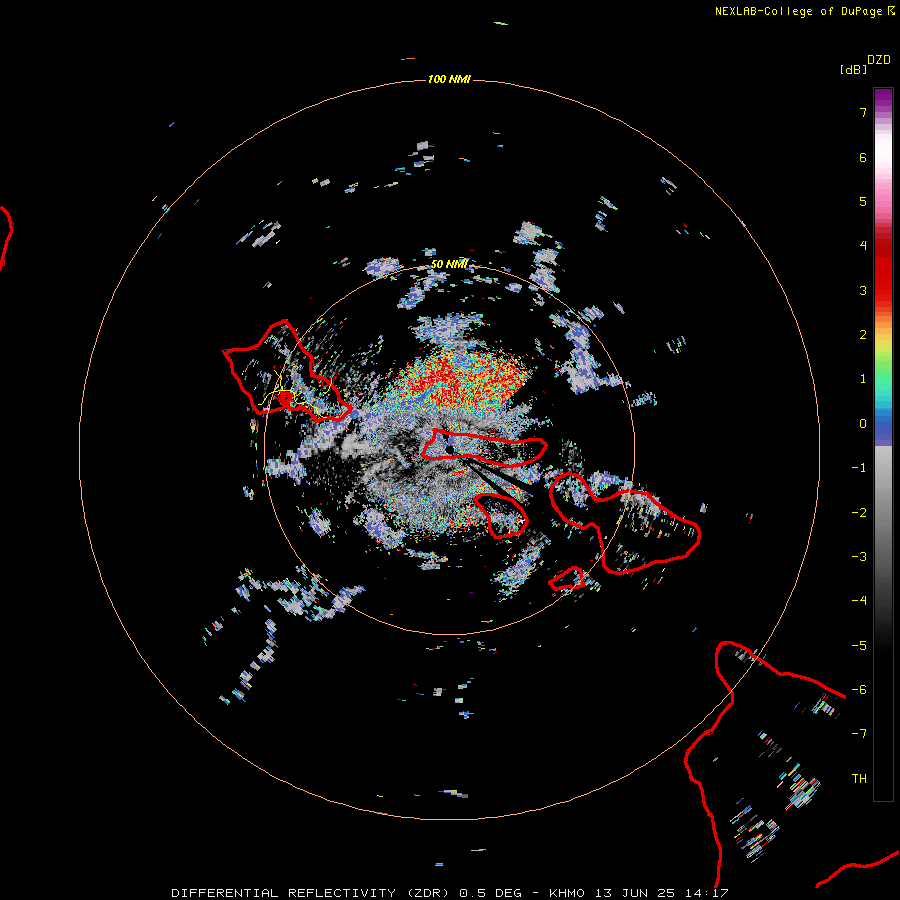This screenshot has width=900, height=900.
Task: Click the 50 NMI range ring label
Action: pos(449,264)
